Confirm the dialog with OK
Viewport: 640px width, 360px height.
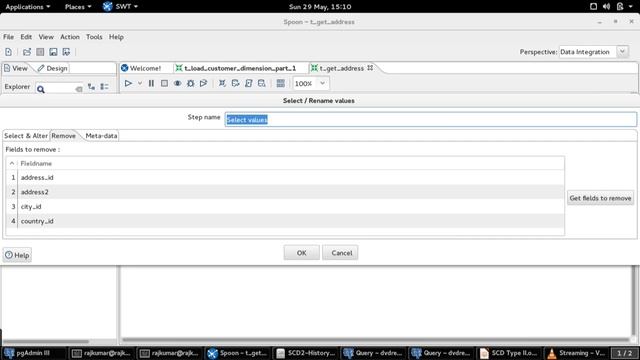[301, 253]
